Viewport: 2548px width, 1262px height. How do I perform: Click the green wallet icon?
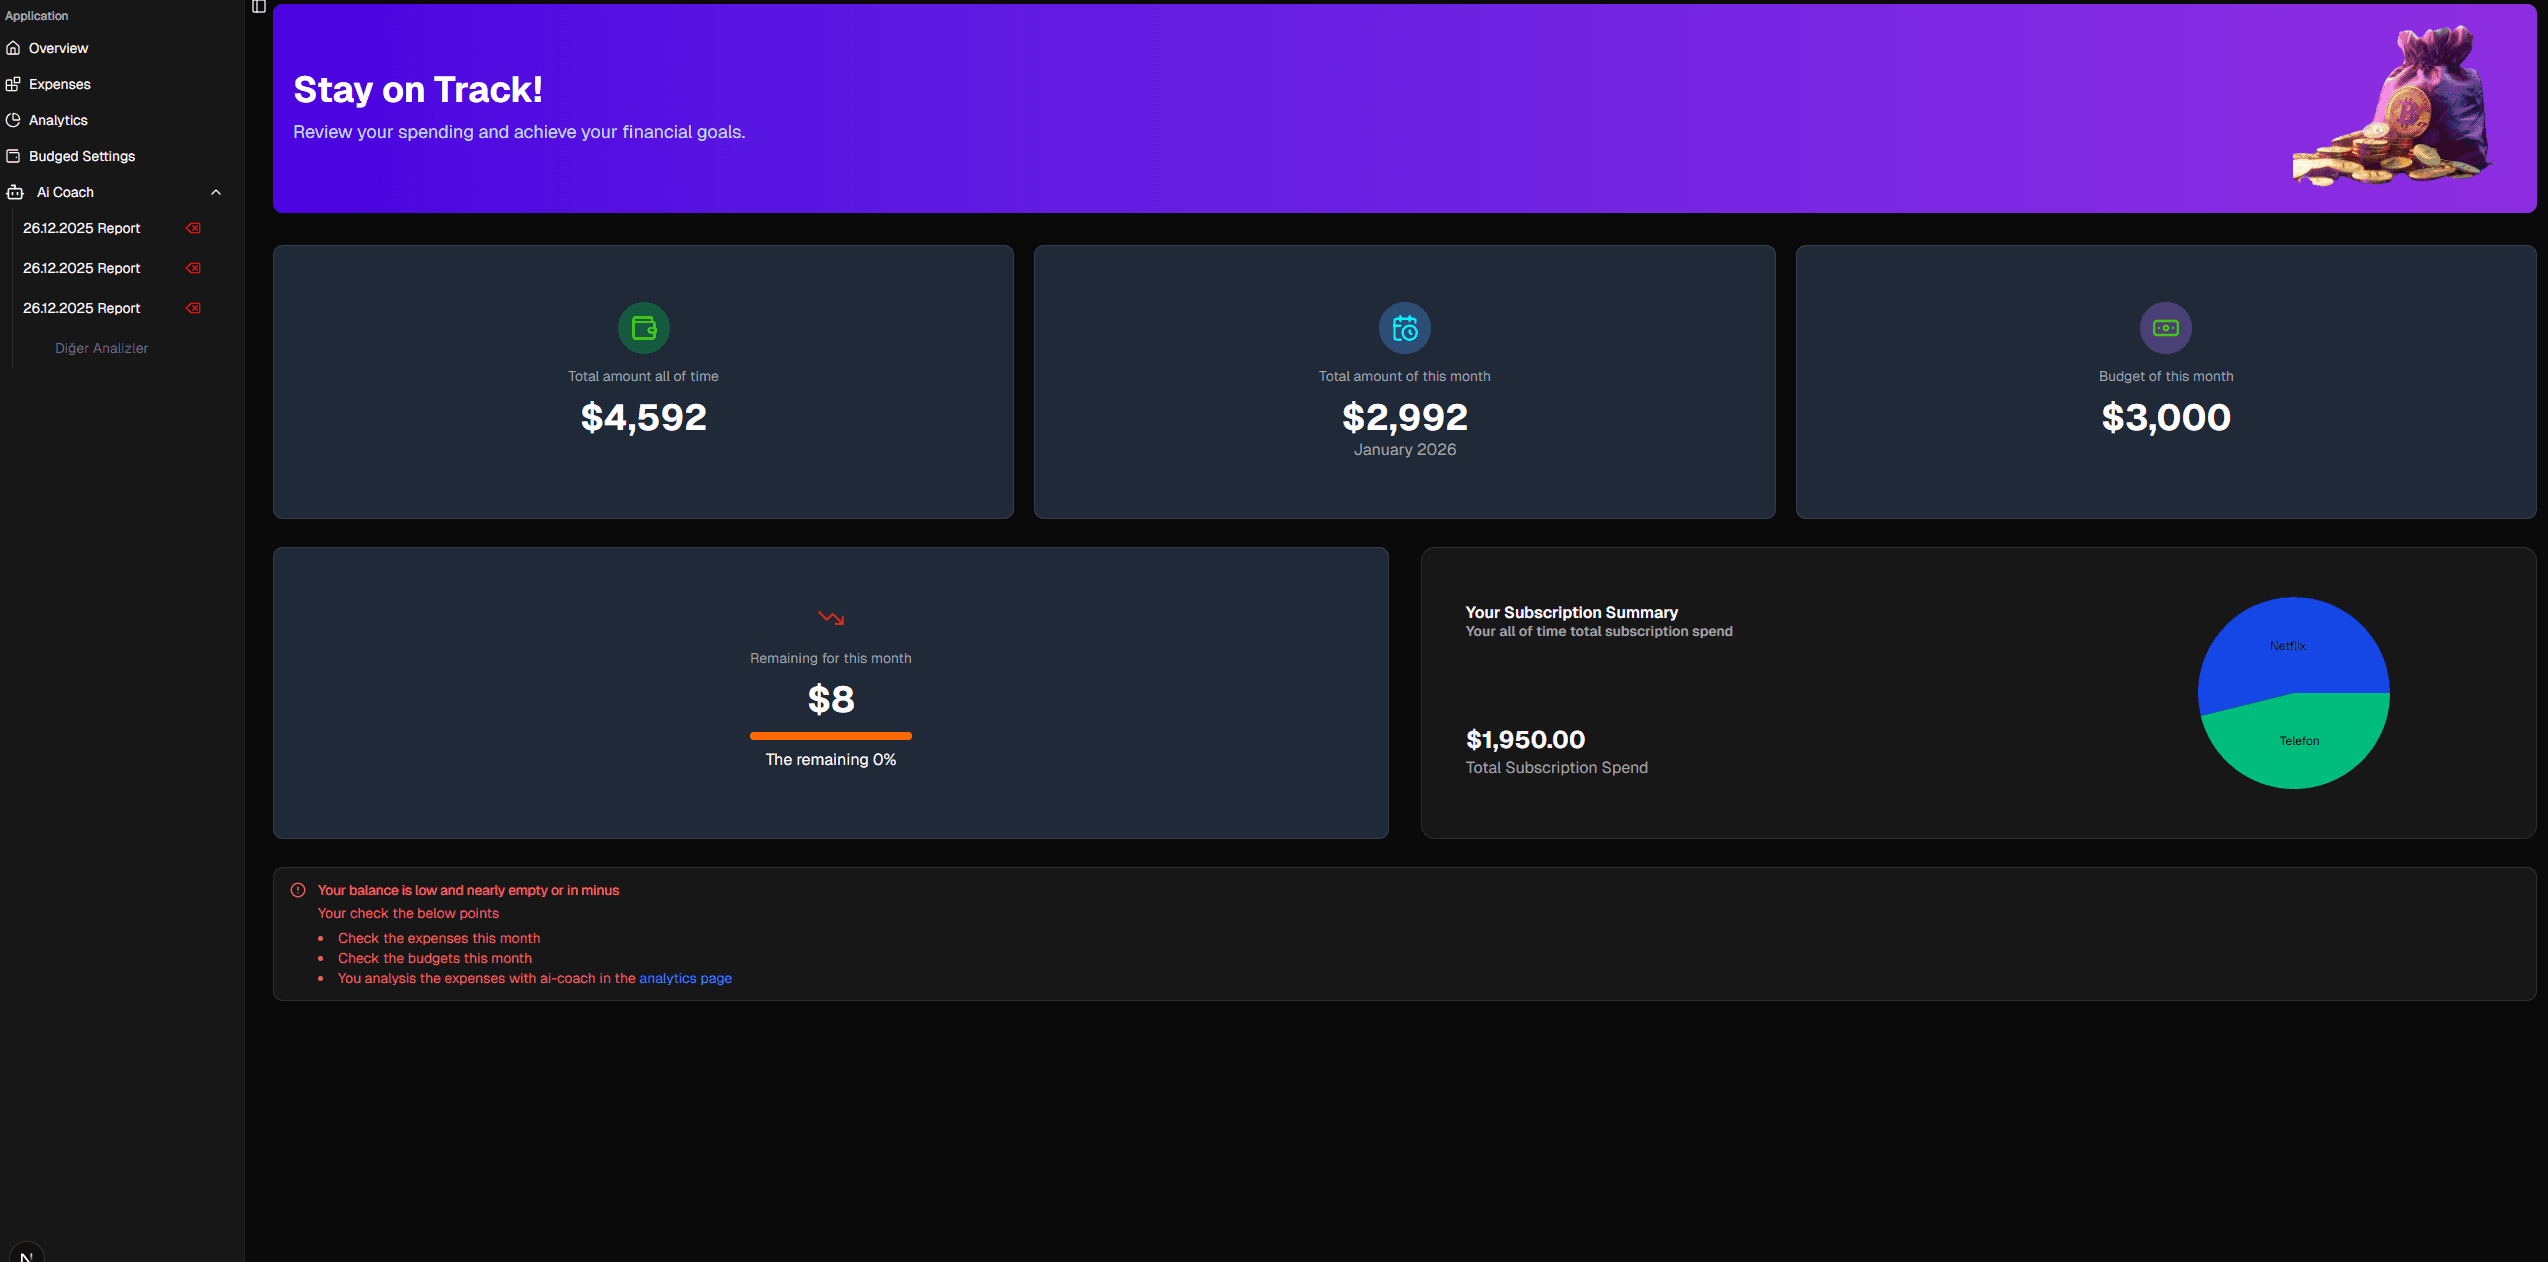[x=643, y=328]
